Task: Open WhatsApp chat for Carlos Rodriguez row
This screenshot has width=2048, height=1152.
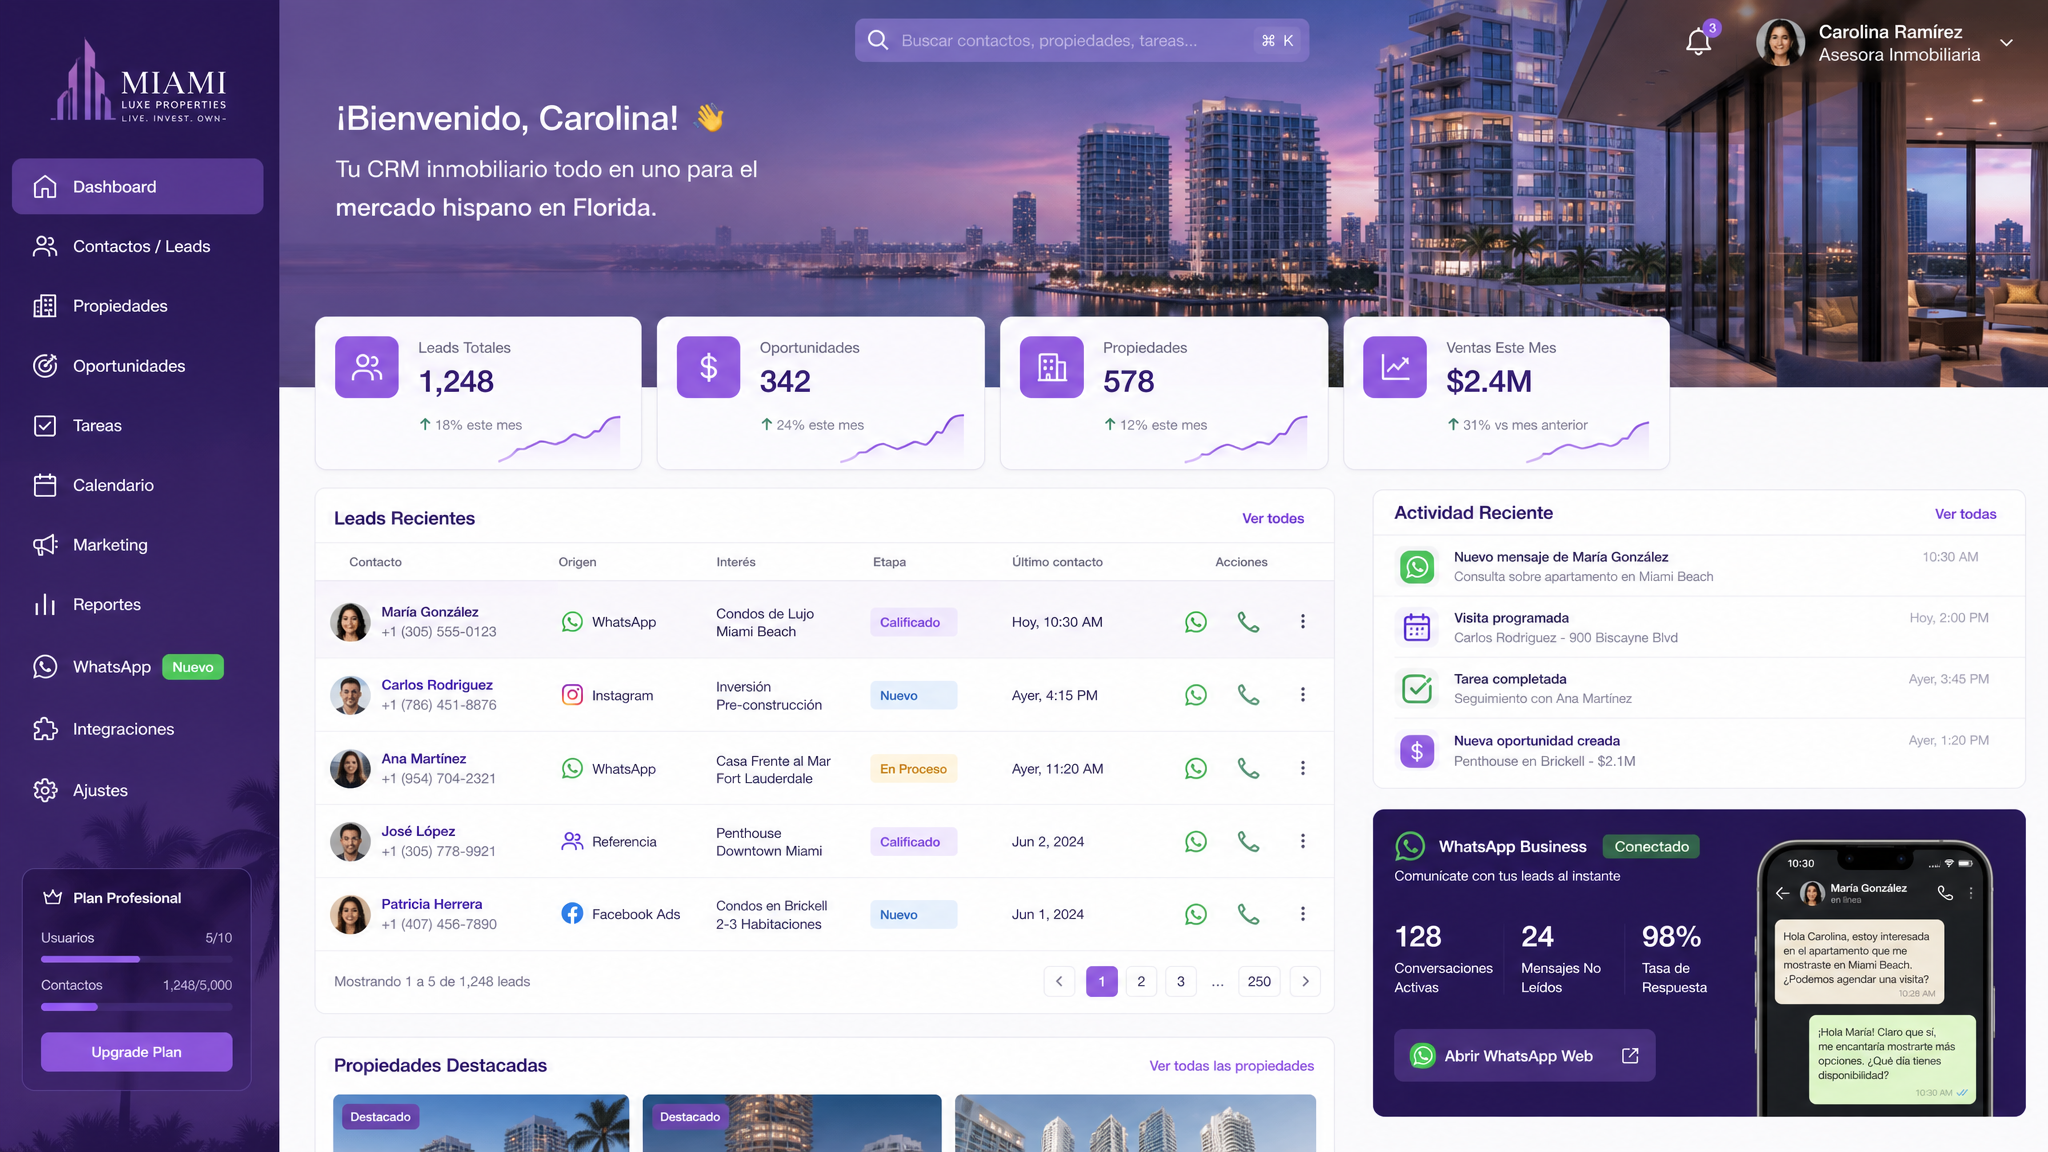Action: tap(1195, 695)
